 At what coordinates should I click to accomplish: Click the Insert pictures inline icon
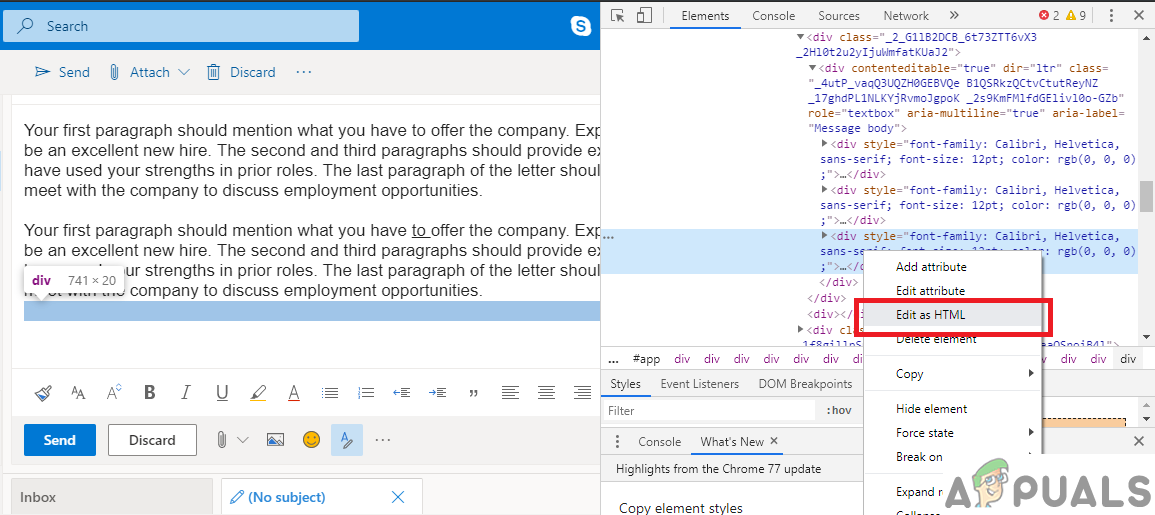[x=275, y=440]
